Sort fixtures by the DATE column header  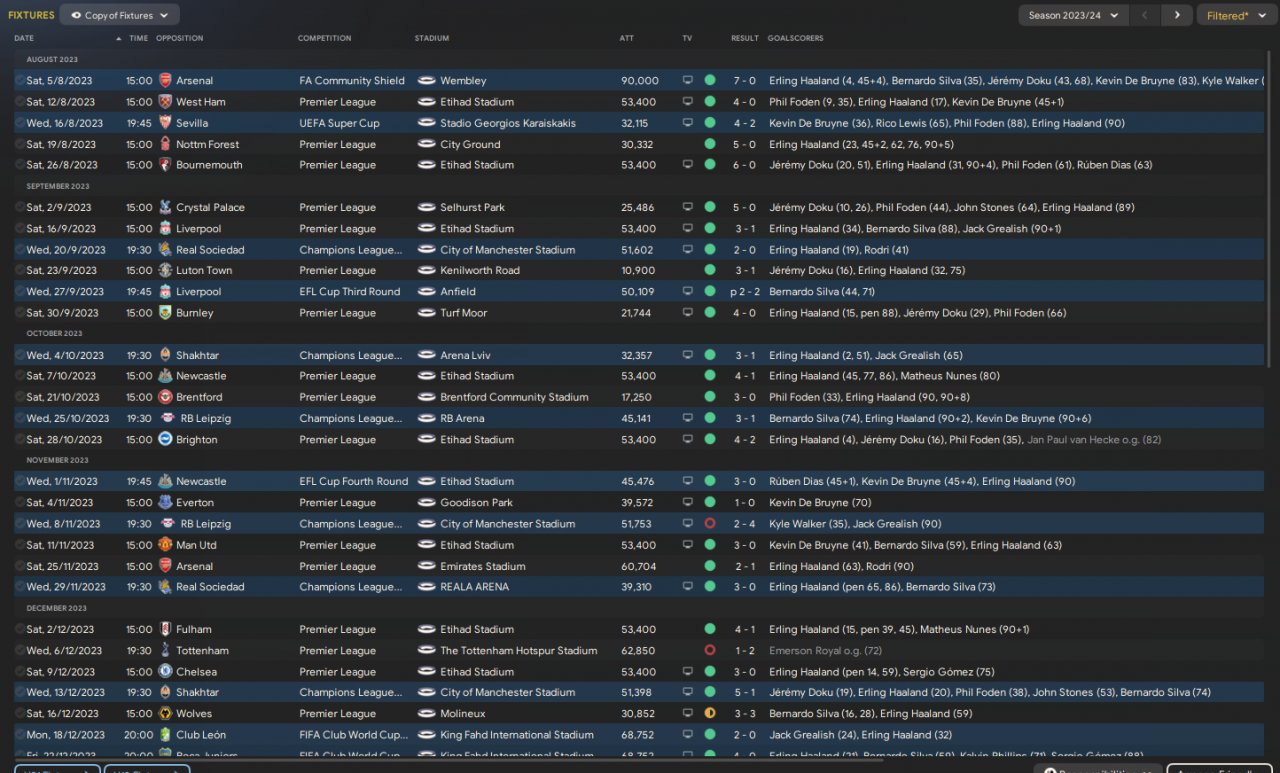pyautogui.click(x=24, y=38)
